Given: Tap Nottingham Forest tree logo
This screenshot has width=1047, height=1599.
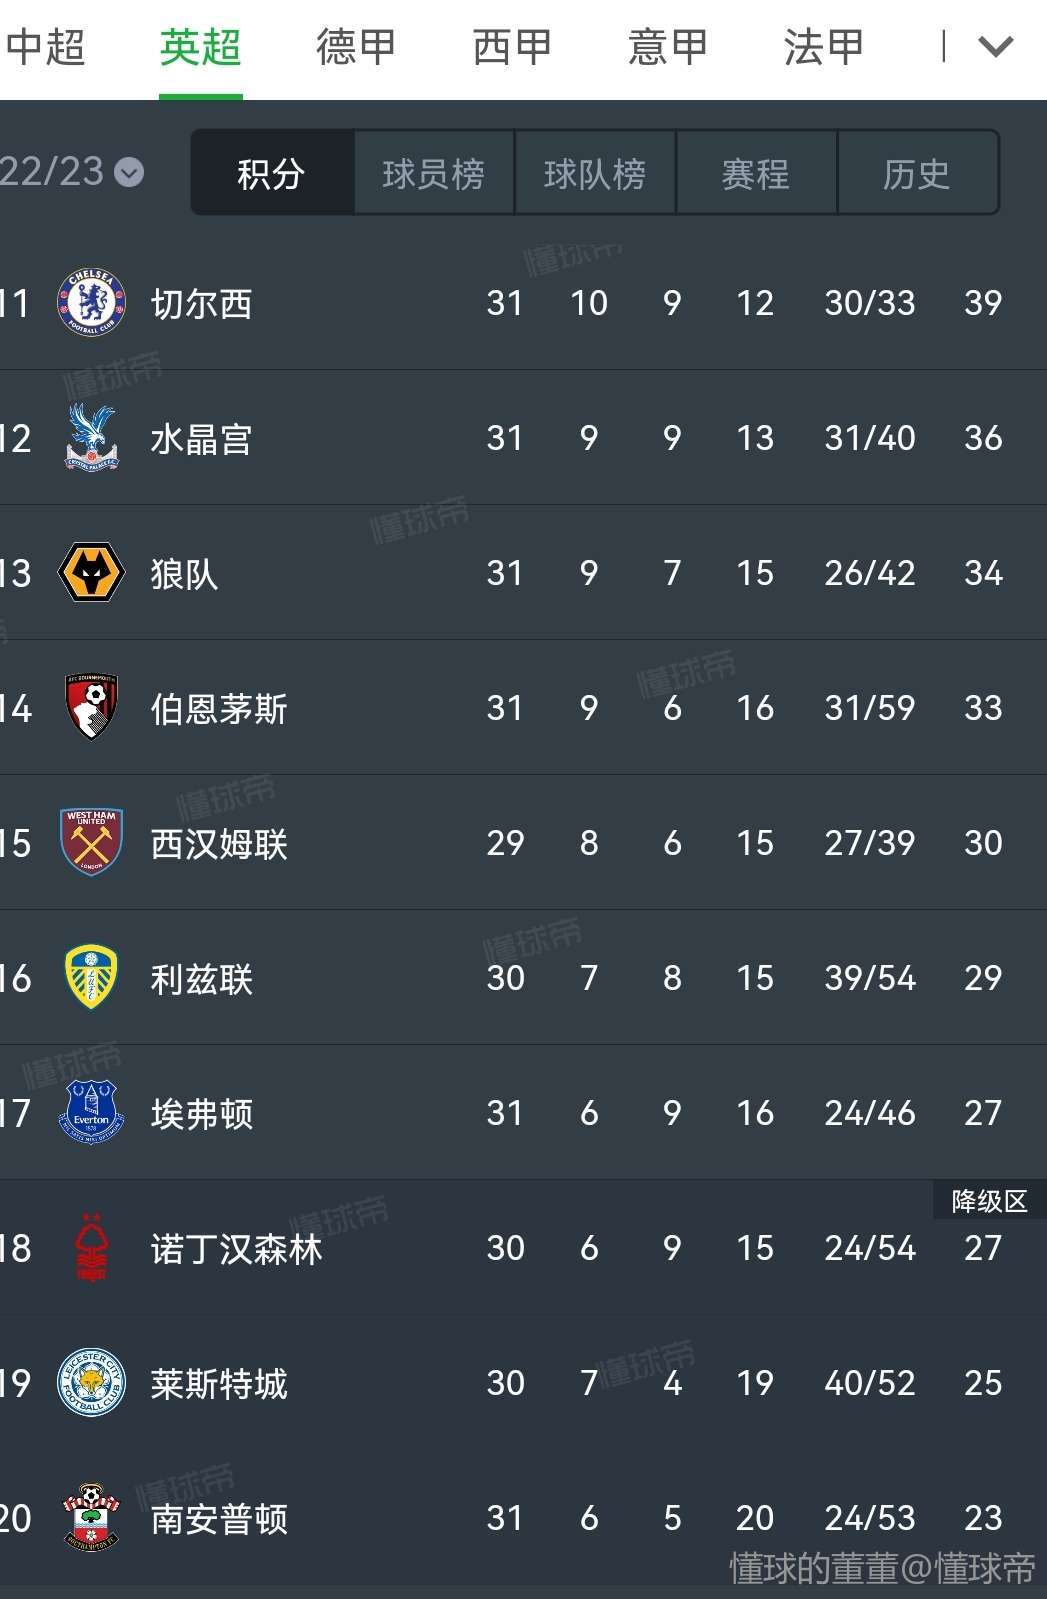Looking at the screenshot, I should pyautogui.click(x=91, y=1247).
